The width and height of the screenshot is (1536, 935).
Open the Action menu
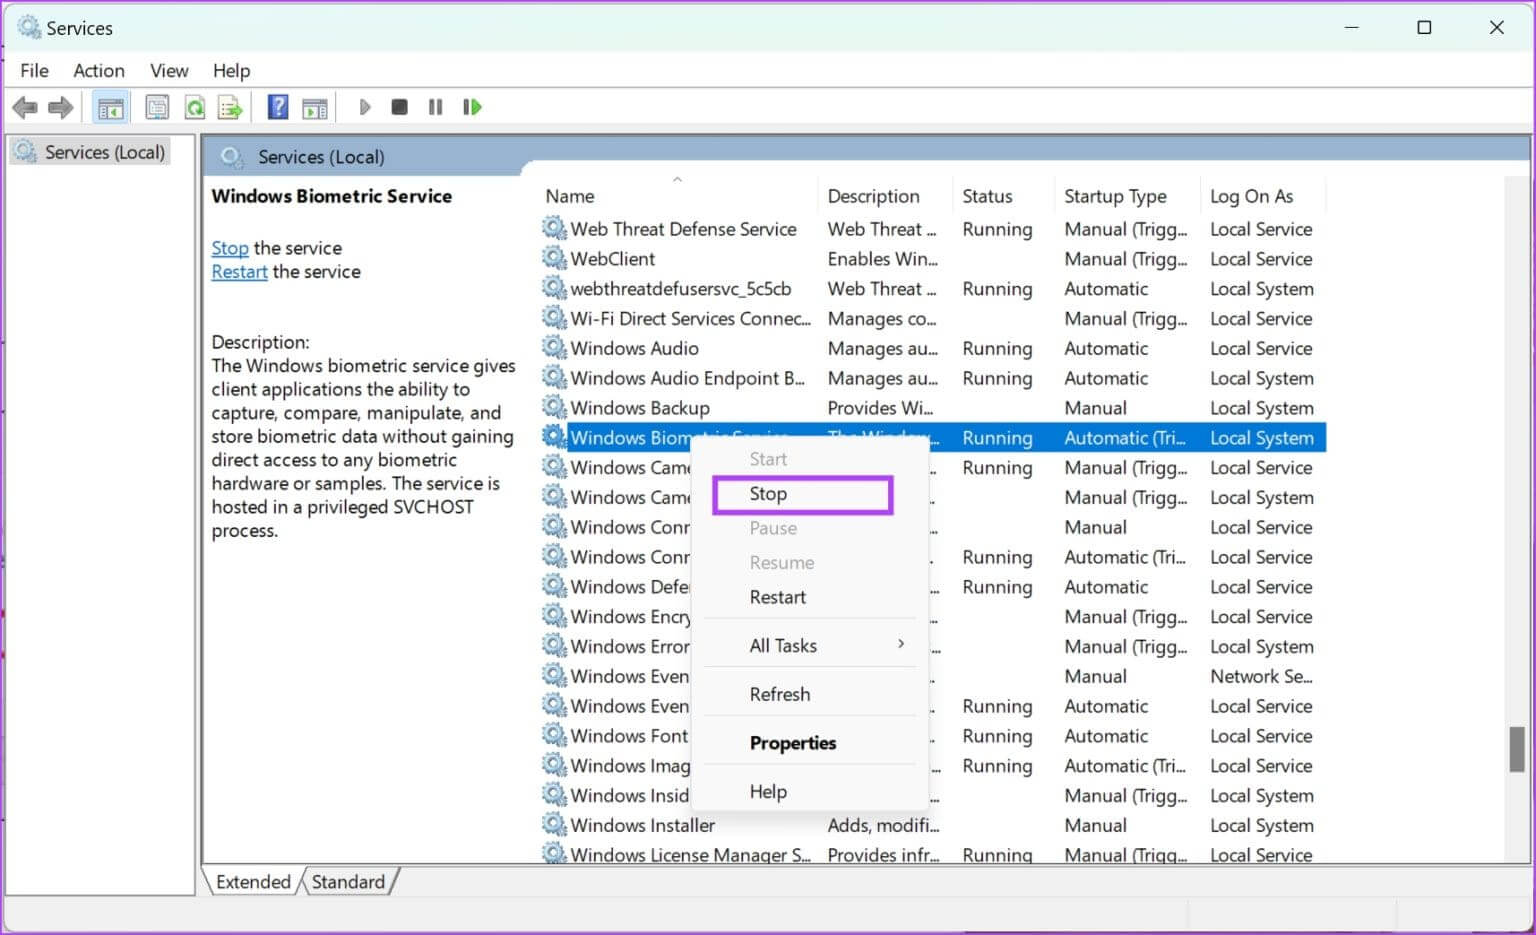99,70
